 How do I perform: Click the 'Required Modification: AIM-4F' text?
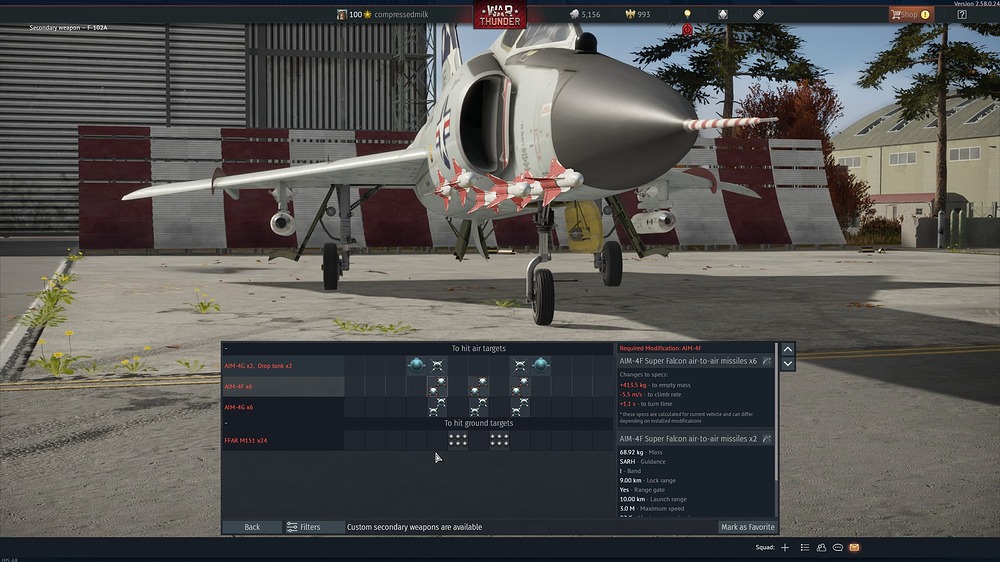(660, 348)
